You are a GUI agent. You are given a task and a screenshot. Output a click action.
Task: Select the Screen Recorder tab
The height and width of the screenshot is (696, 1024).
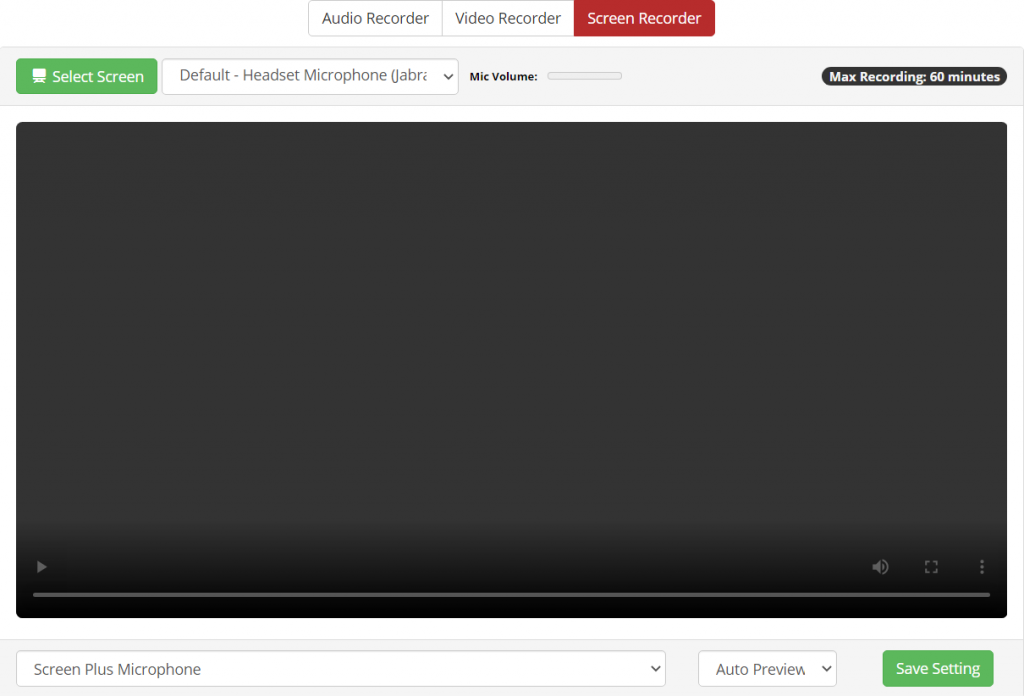(x=644, y=18)
